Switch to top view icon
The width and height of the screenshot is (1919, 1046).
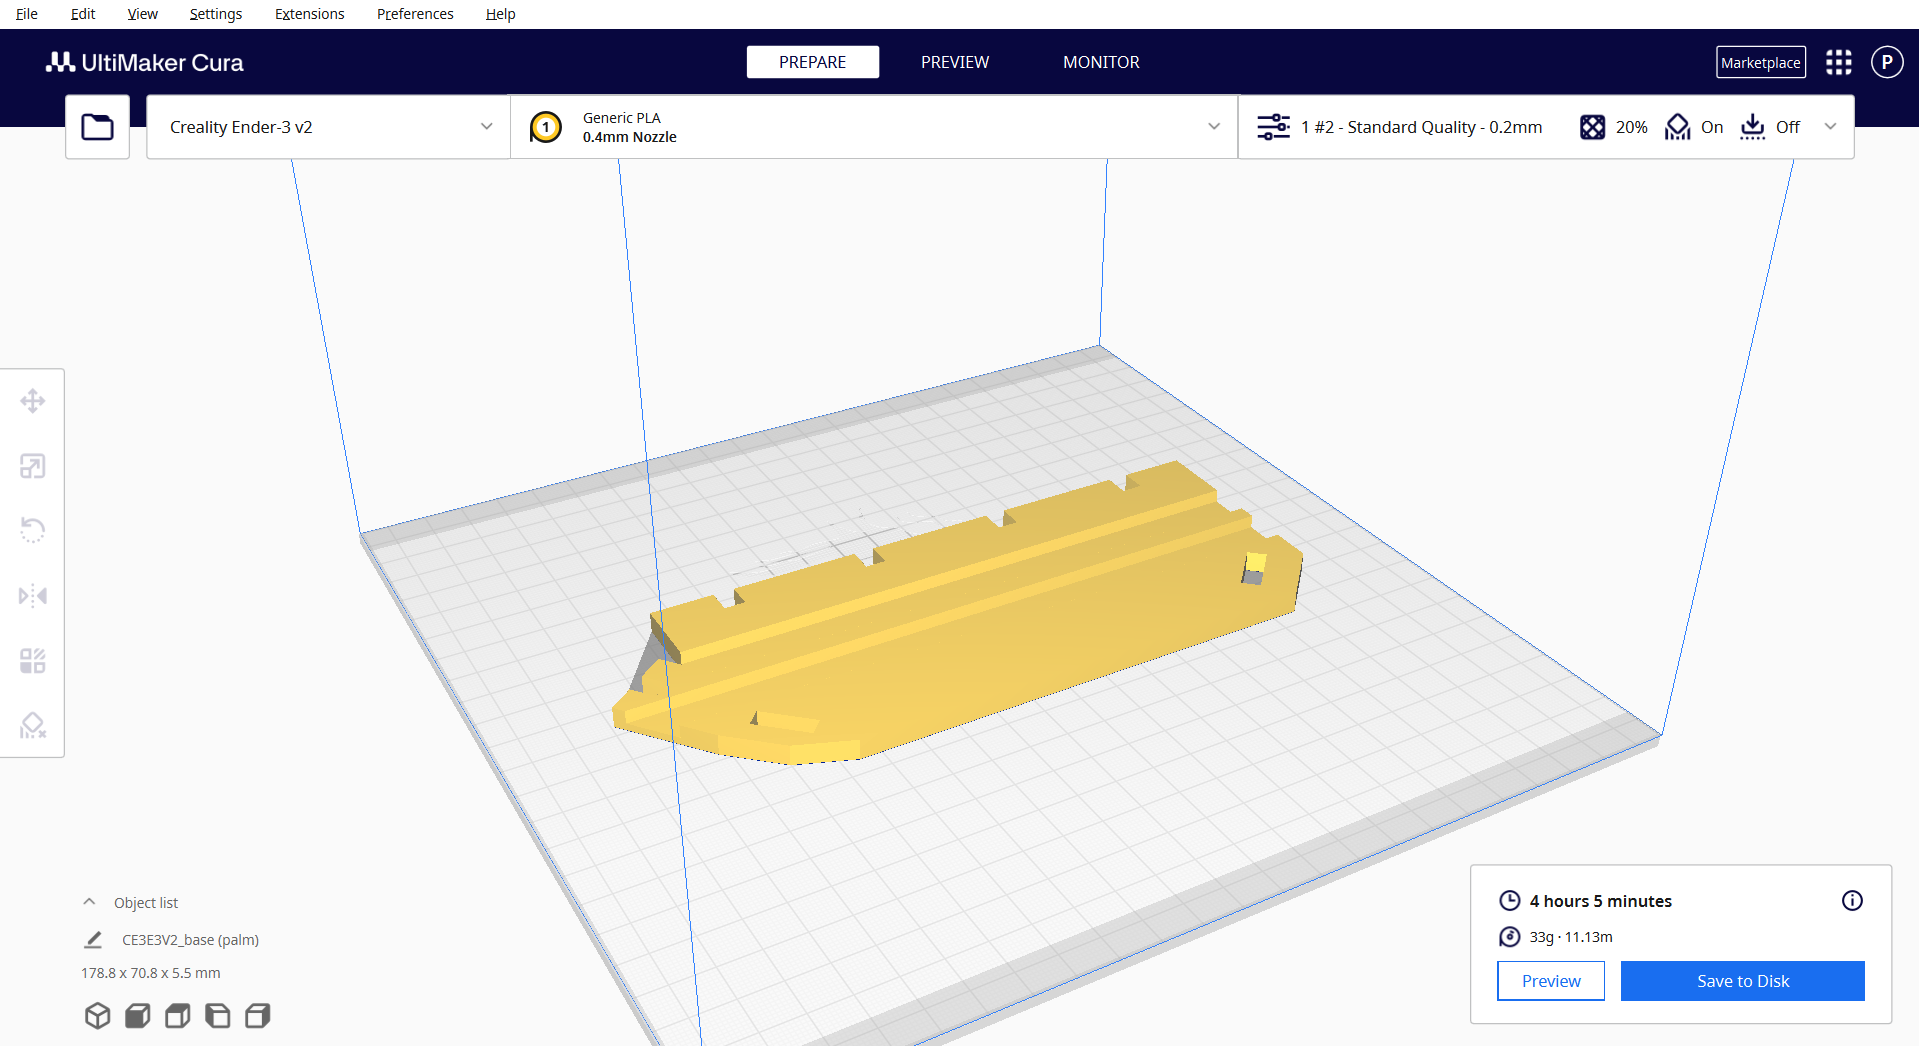click(177, 1016)
